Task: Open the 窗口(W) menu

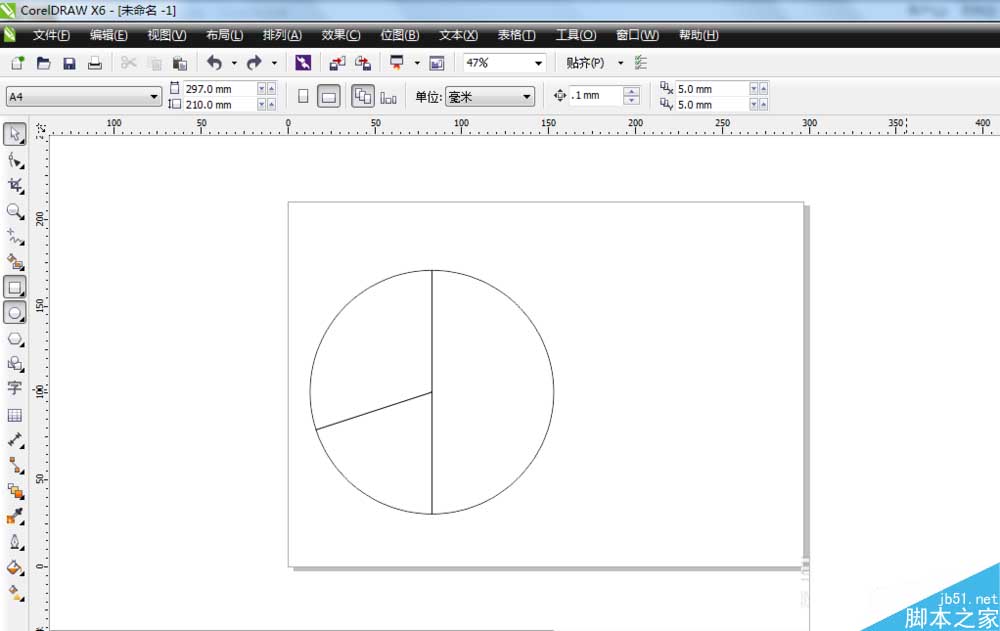Action: 637,35
